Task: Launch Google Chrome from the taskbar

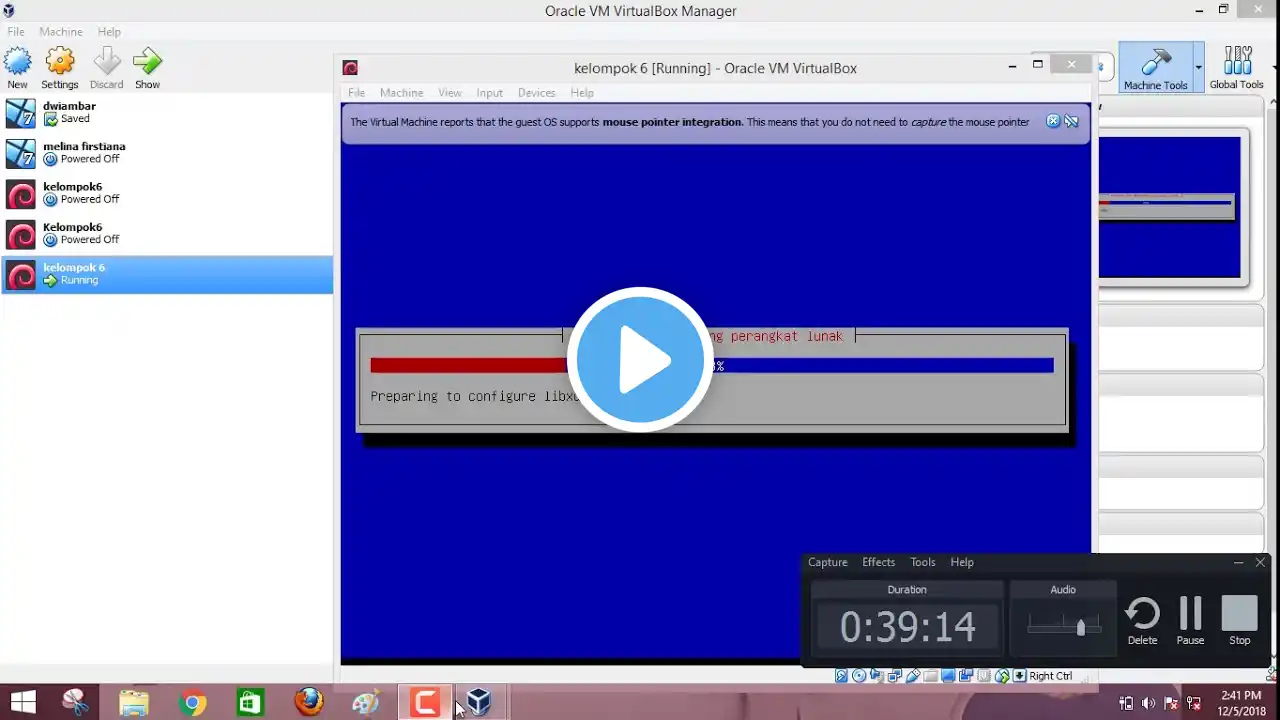Action: point(192,702)
